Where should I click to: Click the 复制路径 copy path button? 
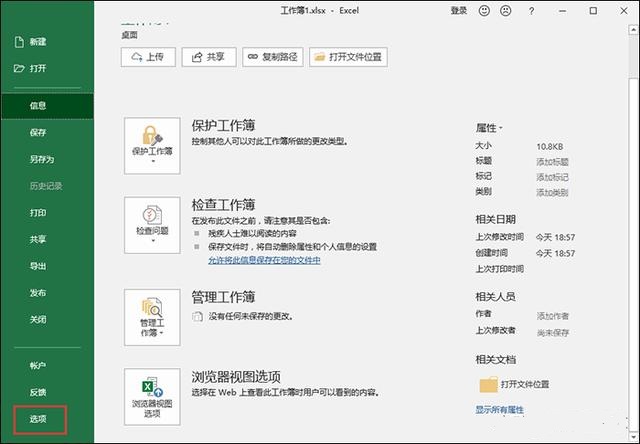[x=273, y=57]
